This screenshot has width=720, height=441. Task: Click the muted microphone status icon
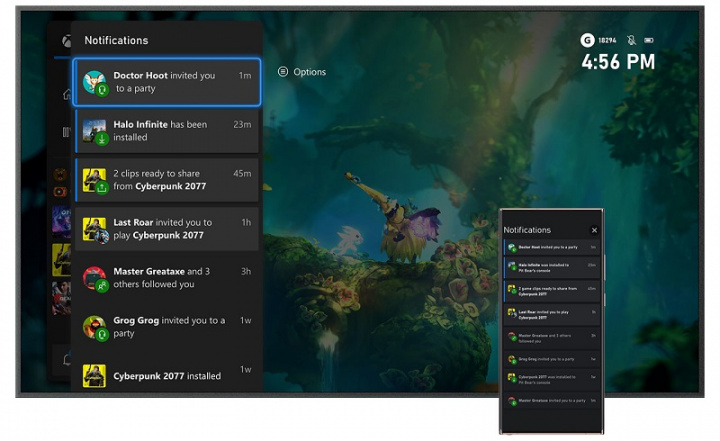[x=630, y=40]
